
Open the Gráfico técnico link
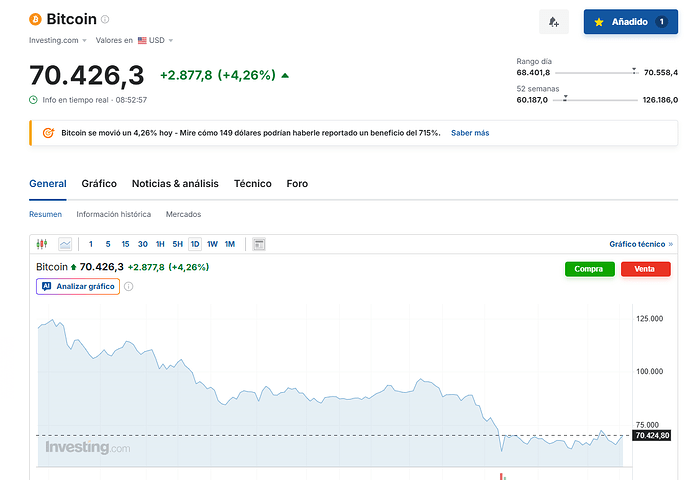click(x=641, y=244)
